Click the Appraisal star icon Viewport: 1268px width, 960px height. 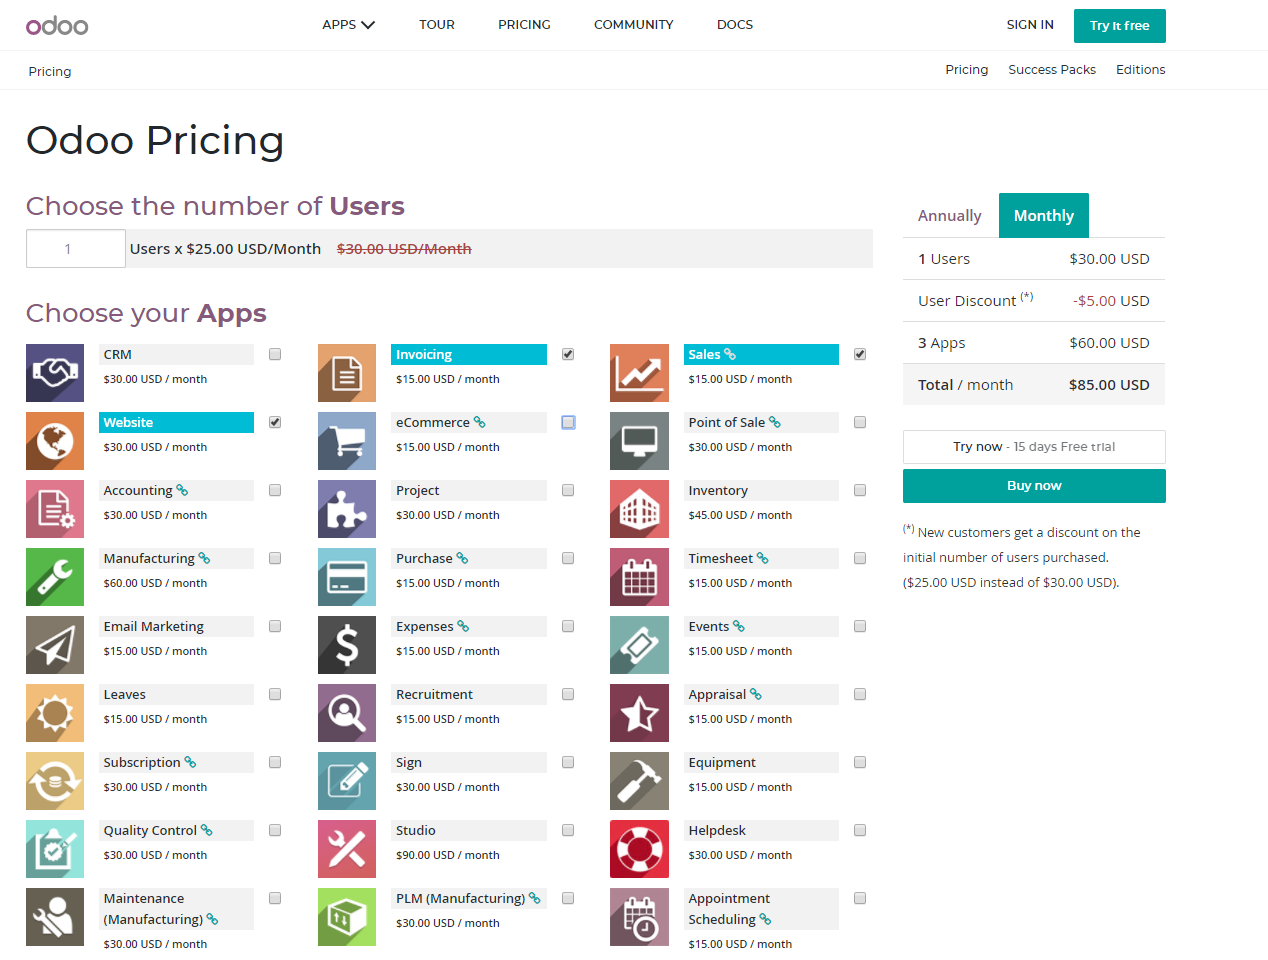pyautogui.click(x=639, y=713)
